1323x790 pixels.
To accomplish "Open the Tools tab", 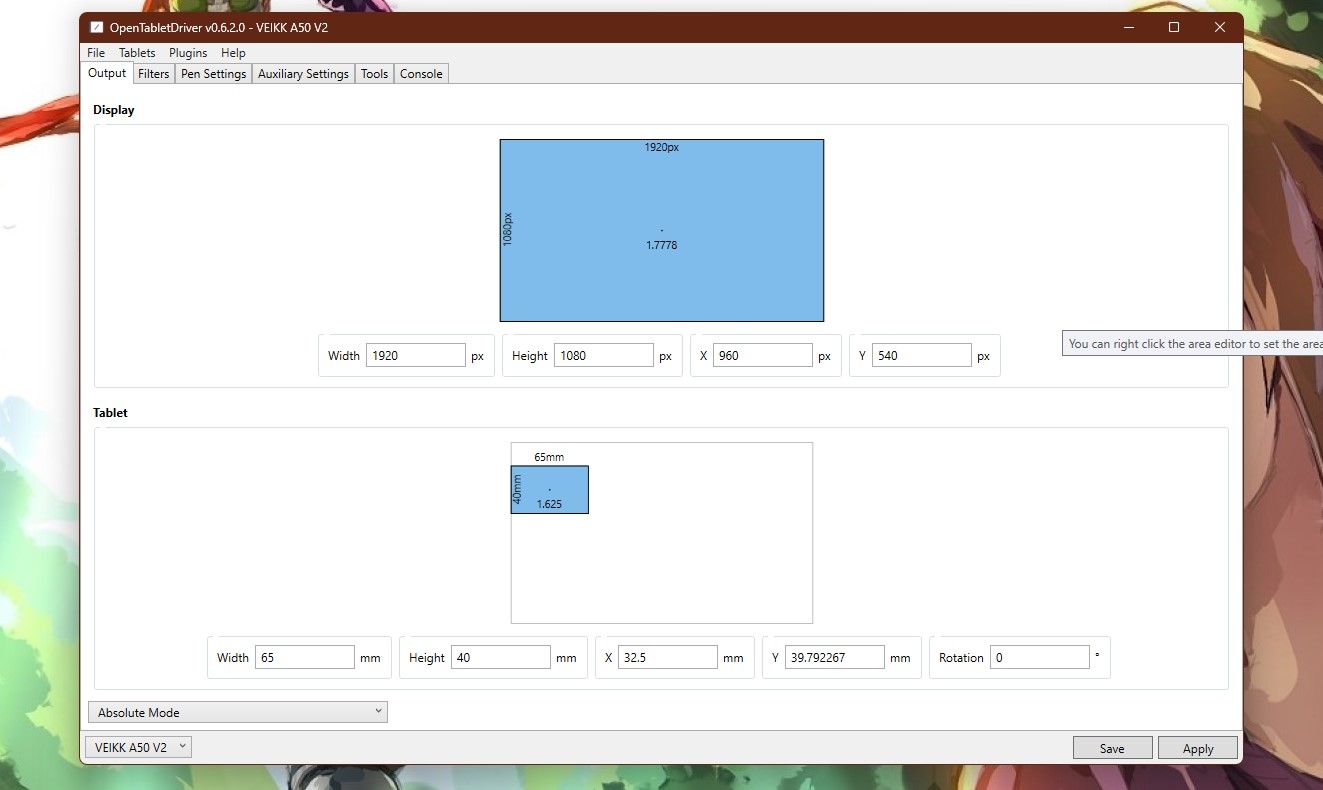I will point(373,73).
